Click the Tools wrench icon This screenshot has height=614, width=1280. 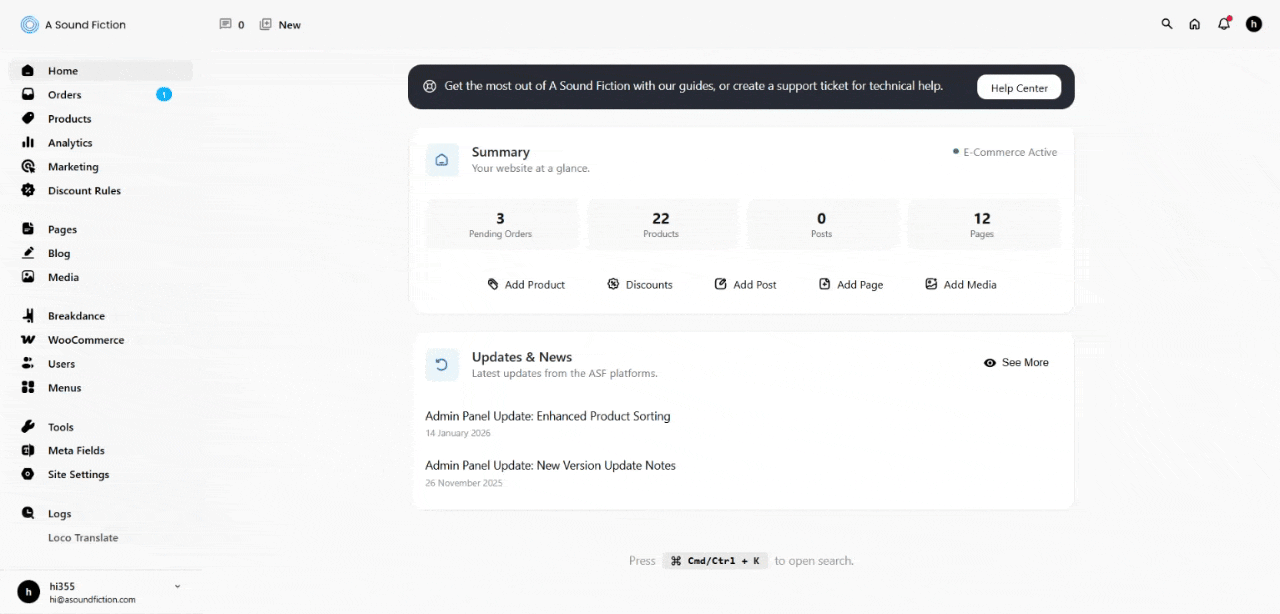[28, 426]
